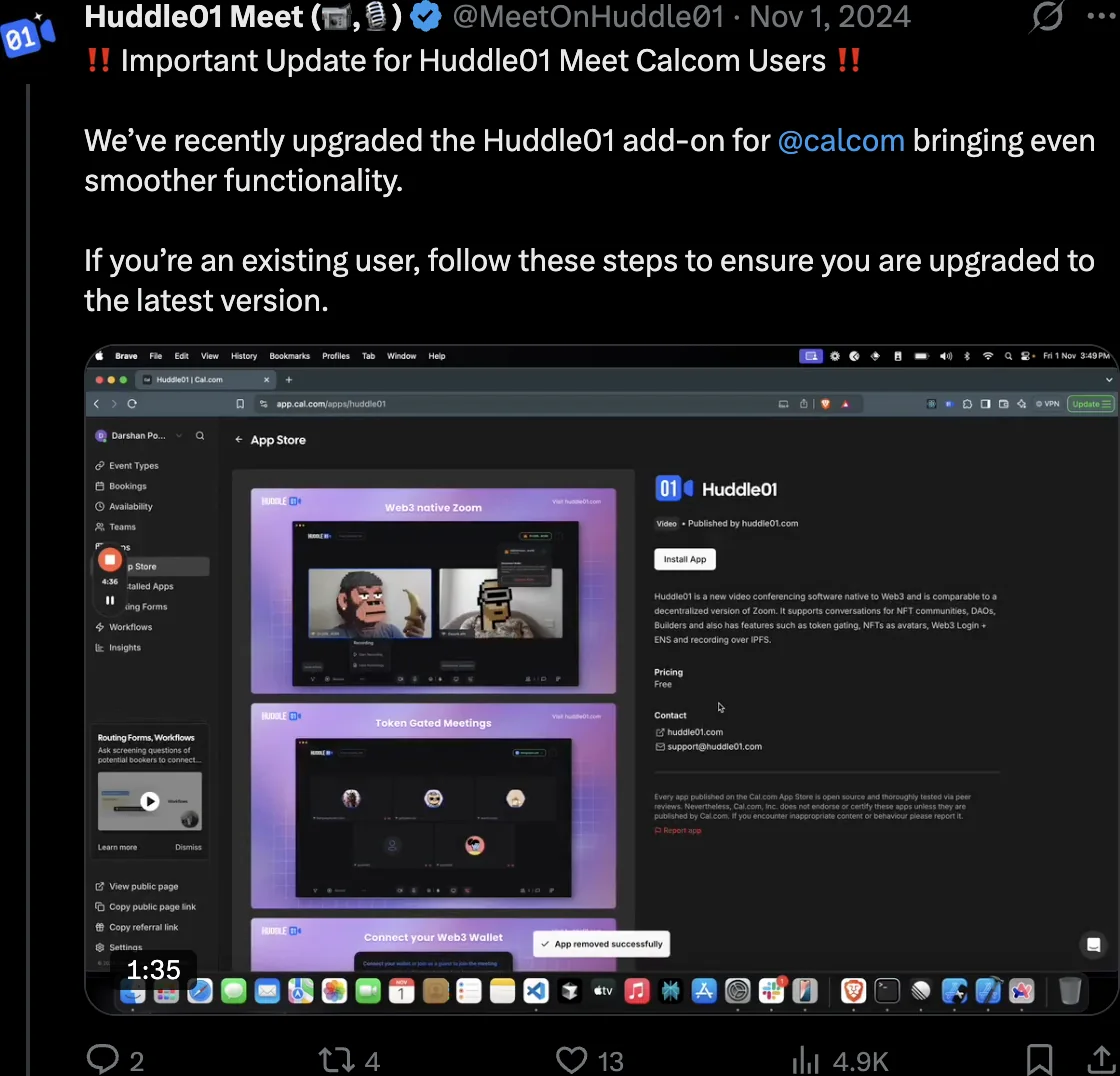The image size is (1120, 1076).
Task: Open the intercom chat bubble icon
Action: point(1093,945)
